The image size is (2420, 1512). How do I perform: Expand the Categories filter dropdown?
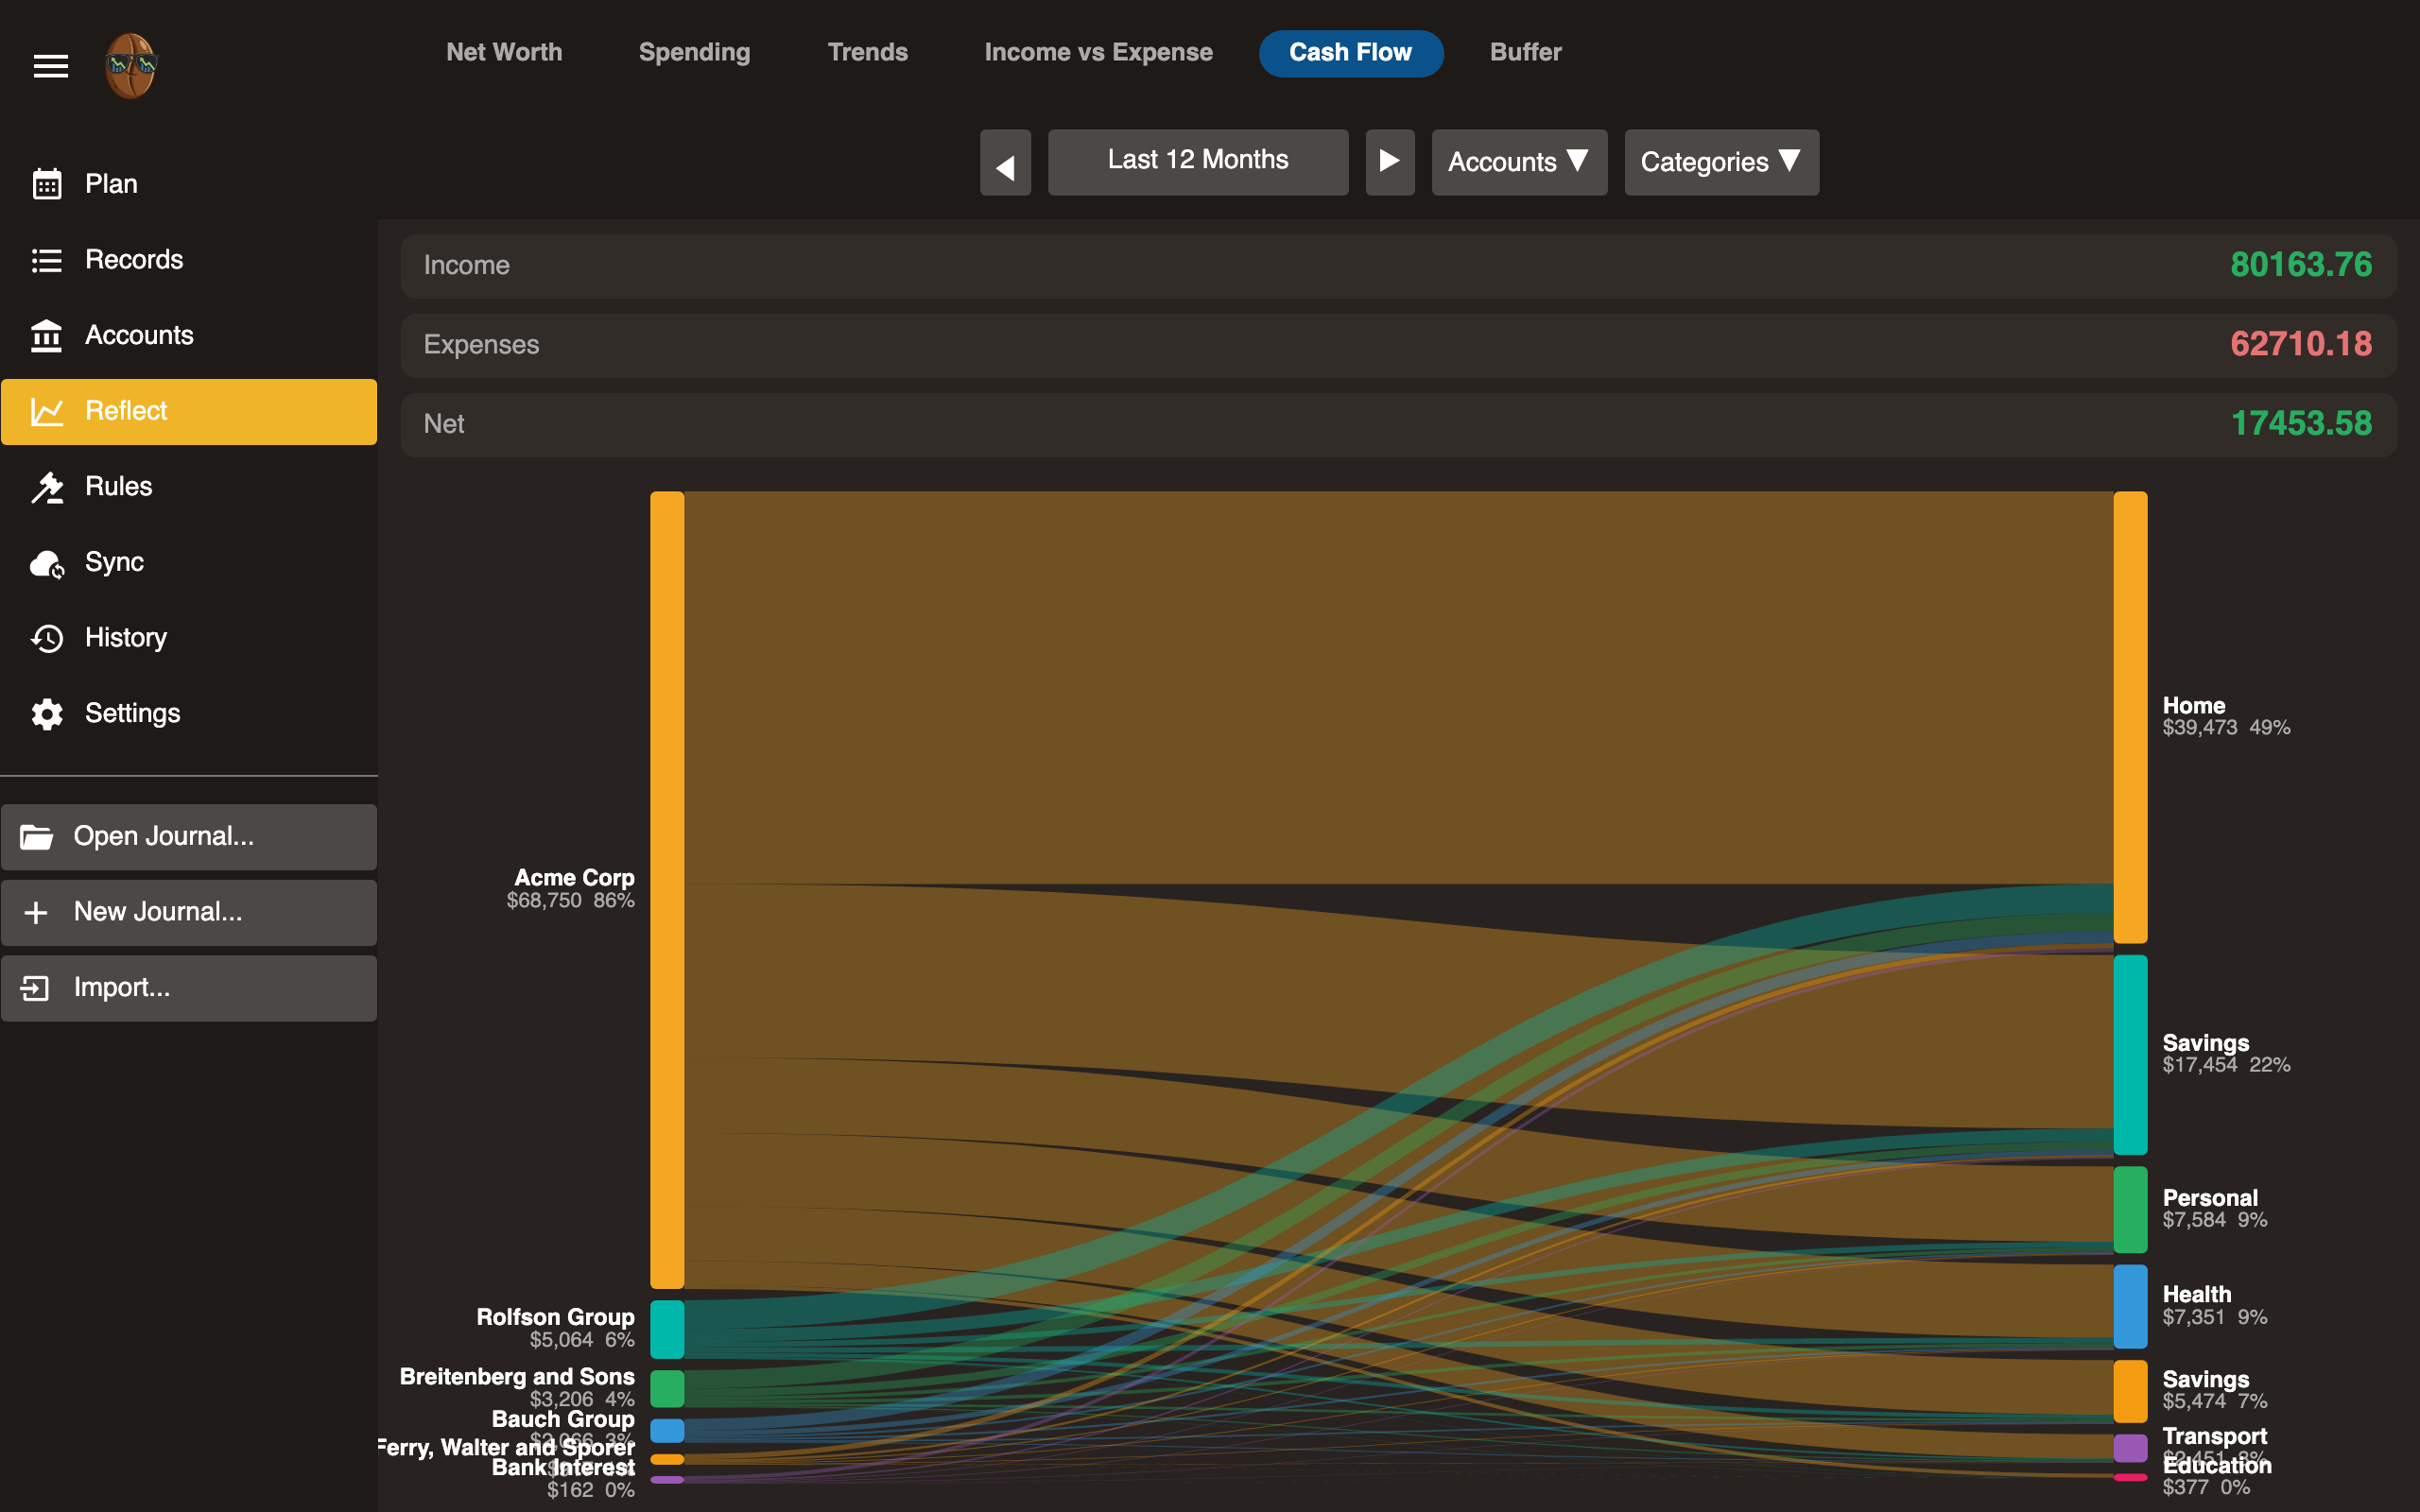pos(1720,162)
